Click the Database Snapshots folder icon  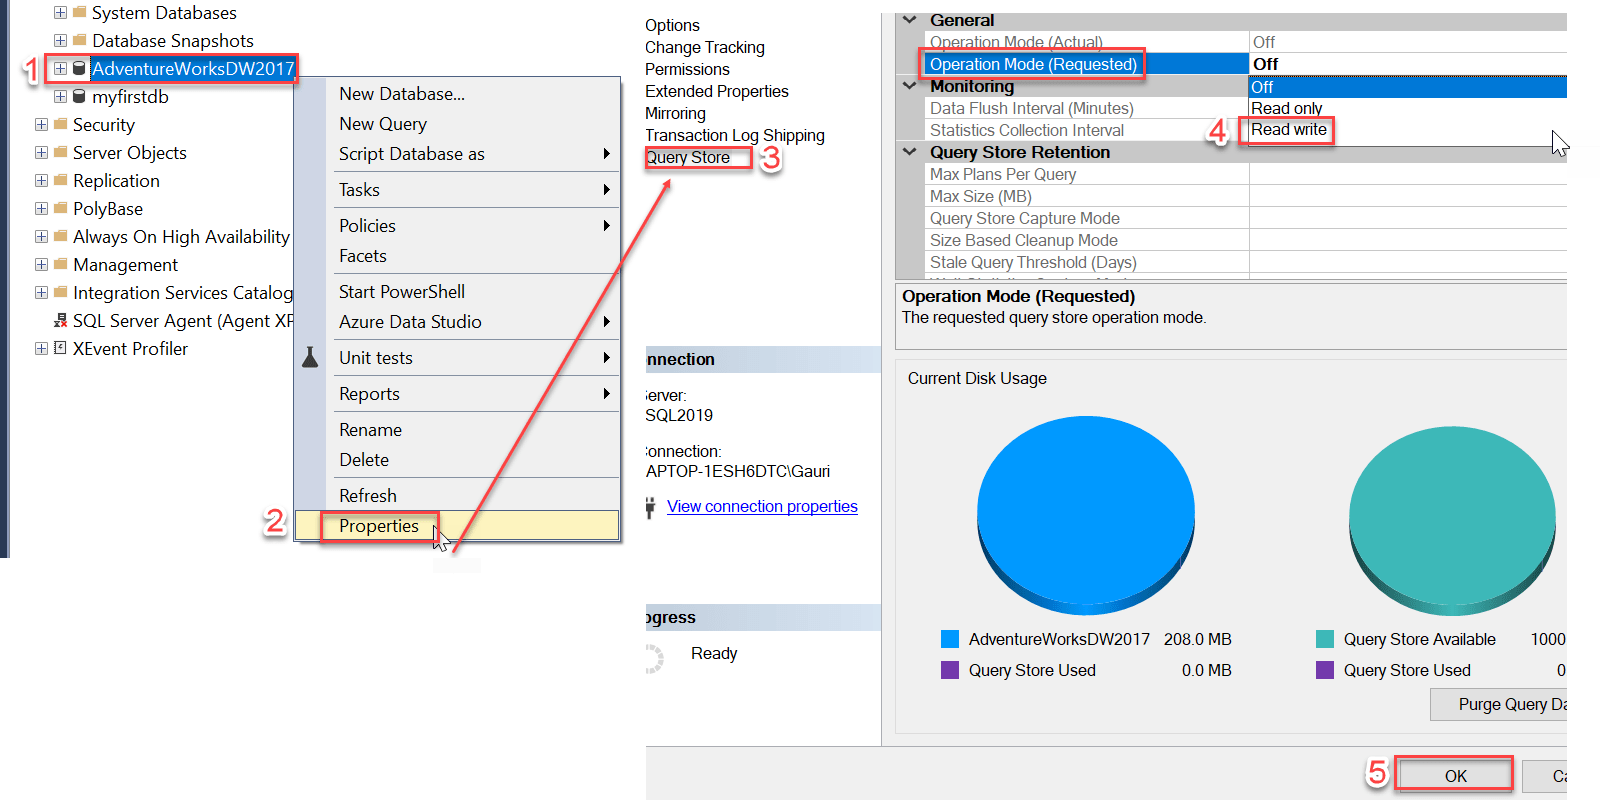tap(80, 40)
